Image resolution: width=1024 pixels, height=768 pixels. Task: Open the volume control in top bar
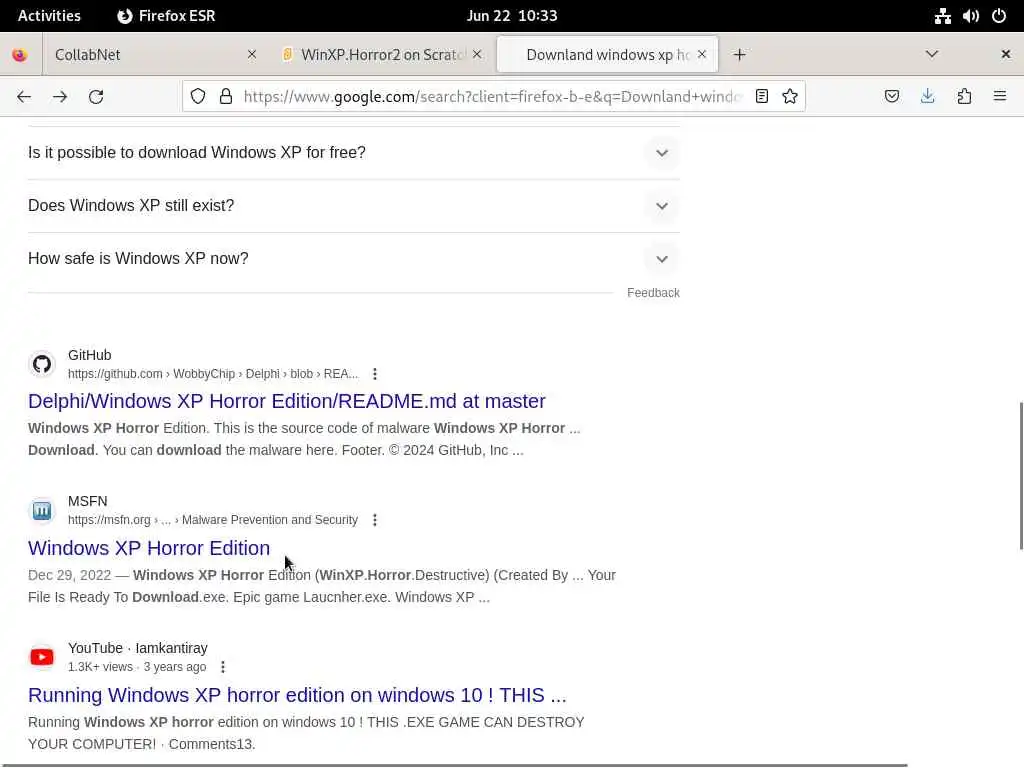point(970,16)
